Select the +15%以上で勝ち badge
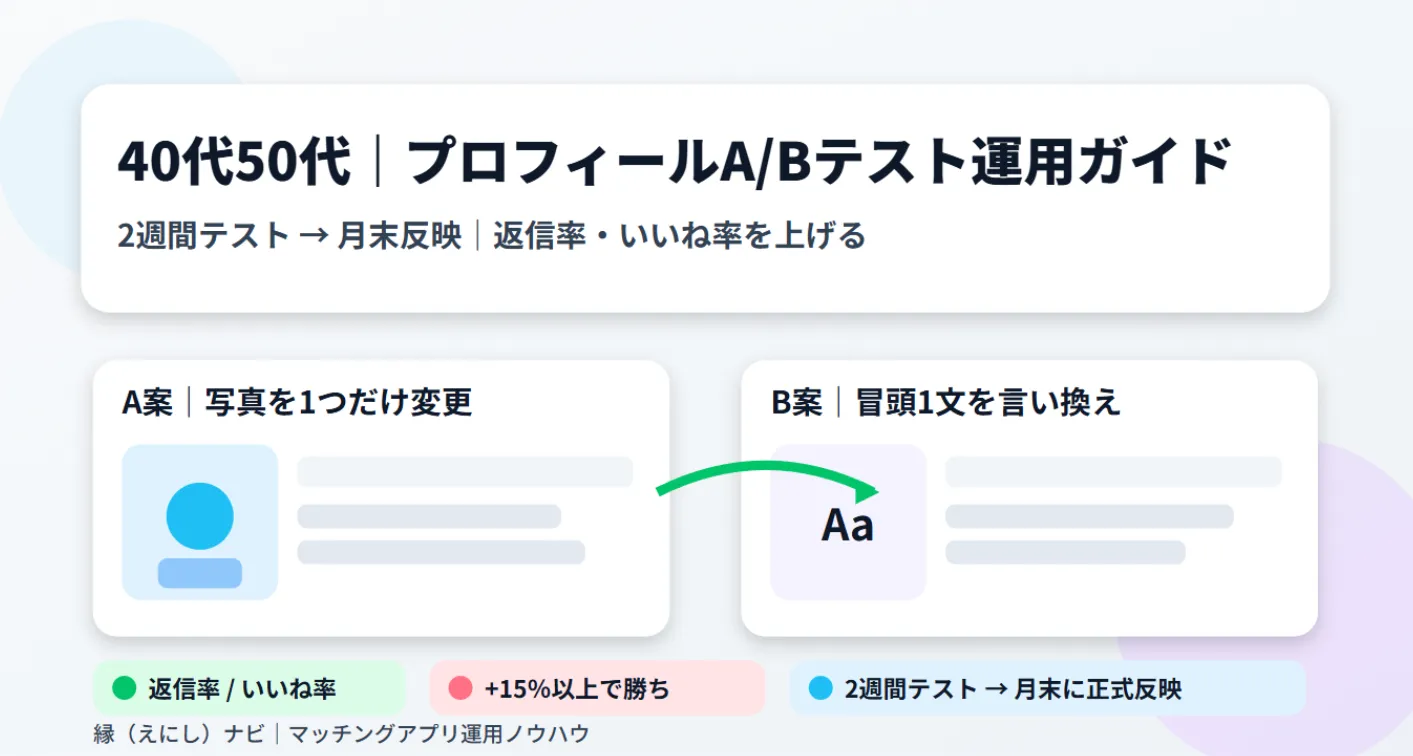 point(596,688)
